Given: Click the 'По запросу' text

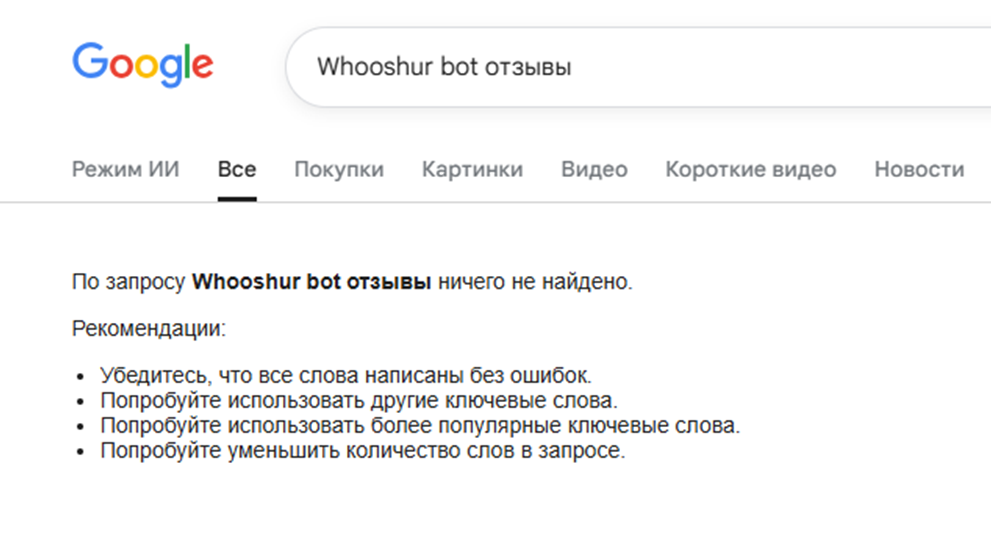Looking at the screenshot, I should 129,283.
